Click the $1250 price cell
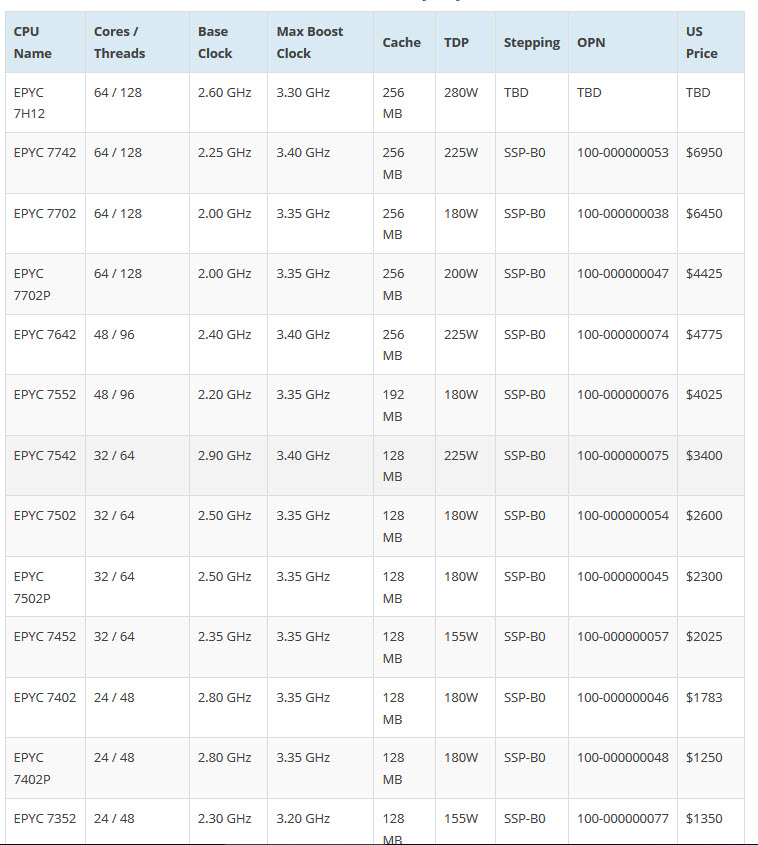The width and height of the screenshot is (758, 845). tap(711, 768)
